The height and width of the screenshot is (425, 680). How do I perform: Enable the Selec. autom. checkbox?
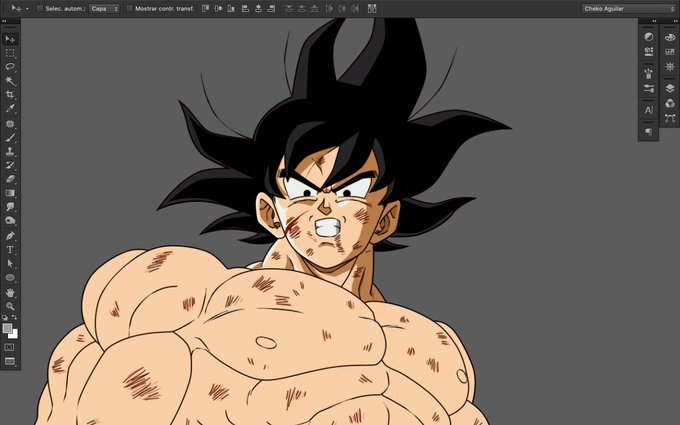[39, 8]
